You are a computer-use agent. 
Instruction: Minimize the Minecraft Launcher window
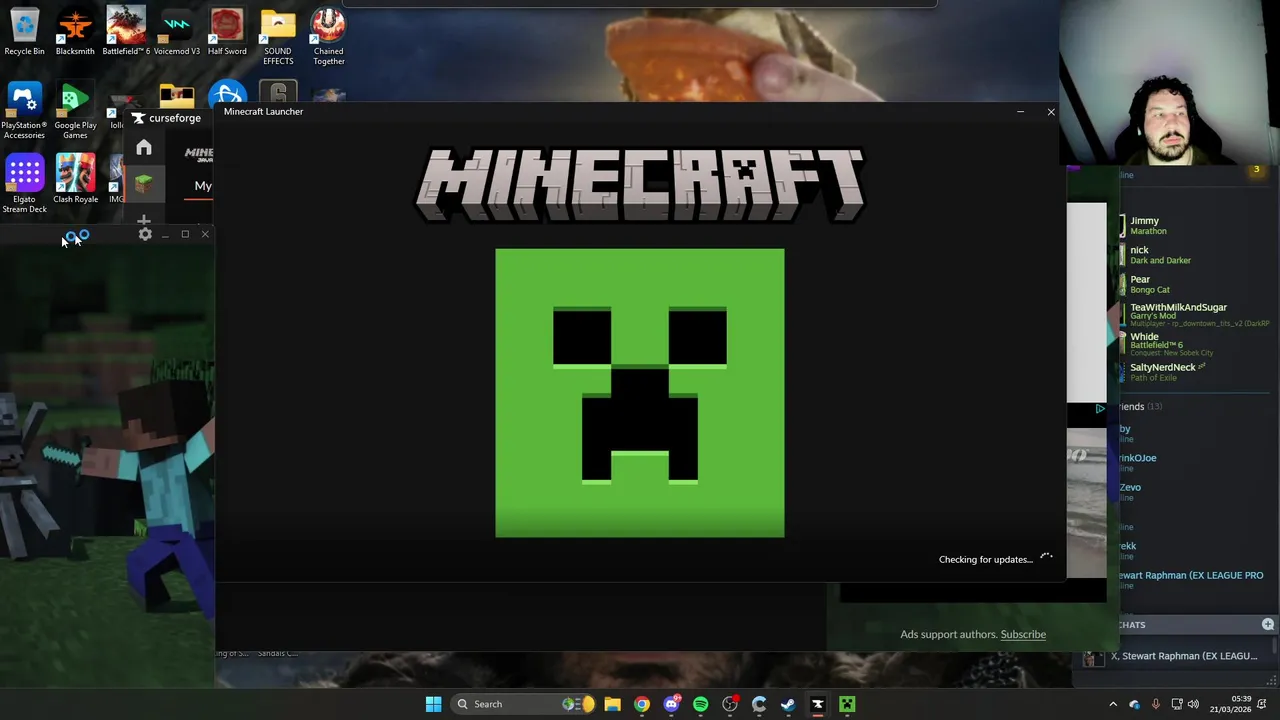click(x=1020, y=112)
